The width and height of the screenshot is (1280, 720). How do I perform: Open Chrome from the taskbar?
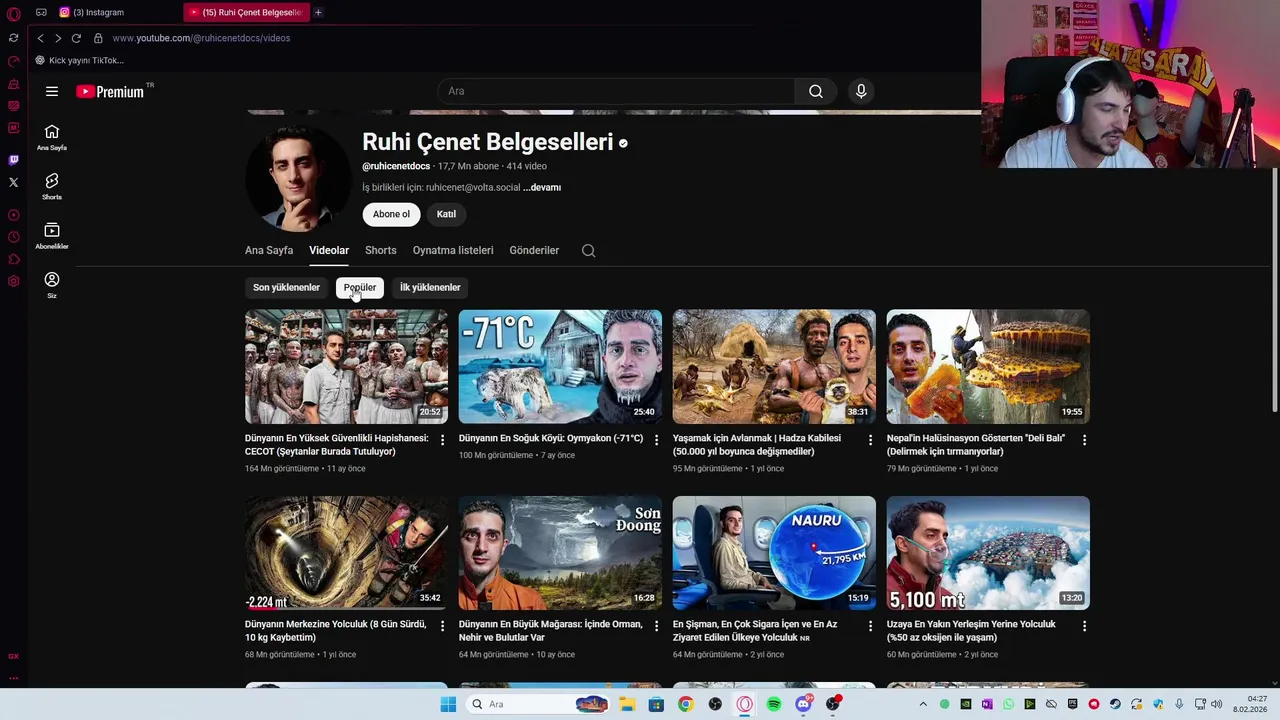(685, 704)
